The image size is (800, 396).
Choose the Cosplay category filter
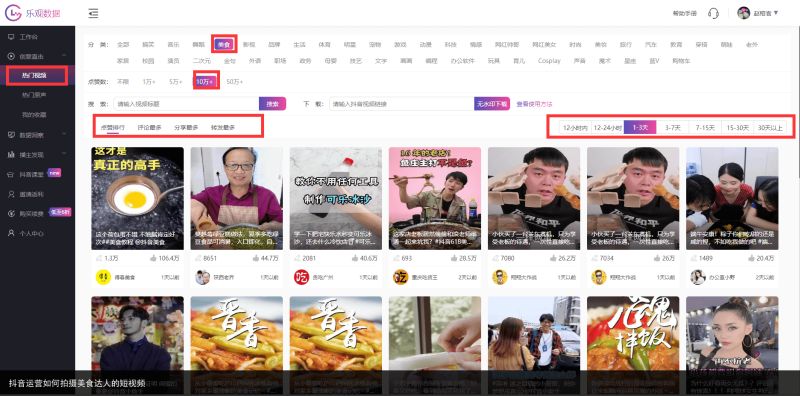tap(549, 61)
